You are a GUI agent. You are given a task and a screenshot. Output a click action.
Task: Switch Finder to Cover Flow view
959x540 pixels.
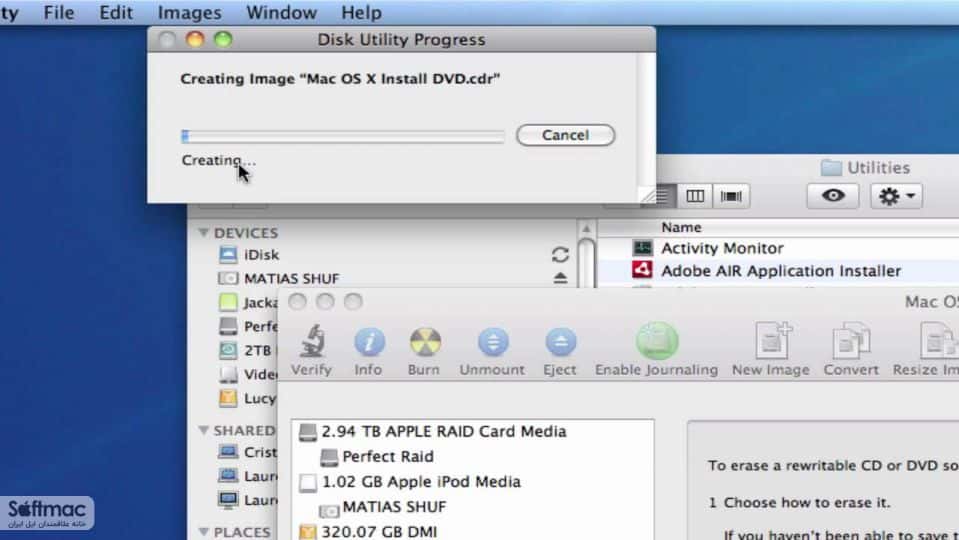(731, 196)
